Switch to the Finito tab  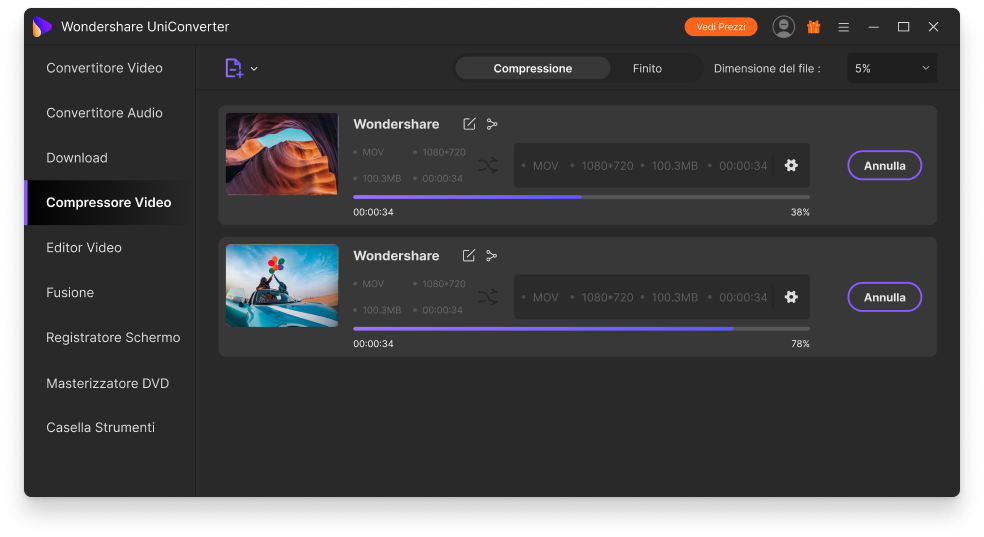[647, 68]
